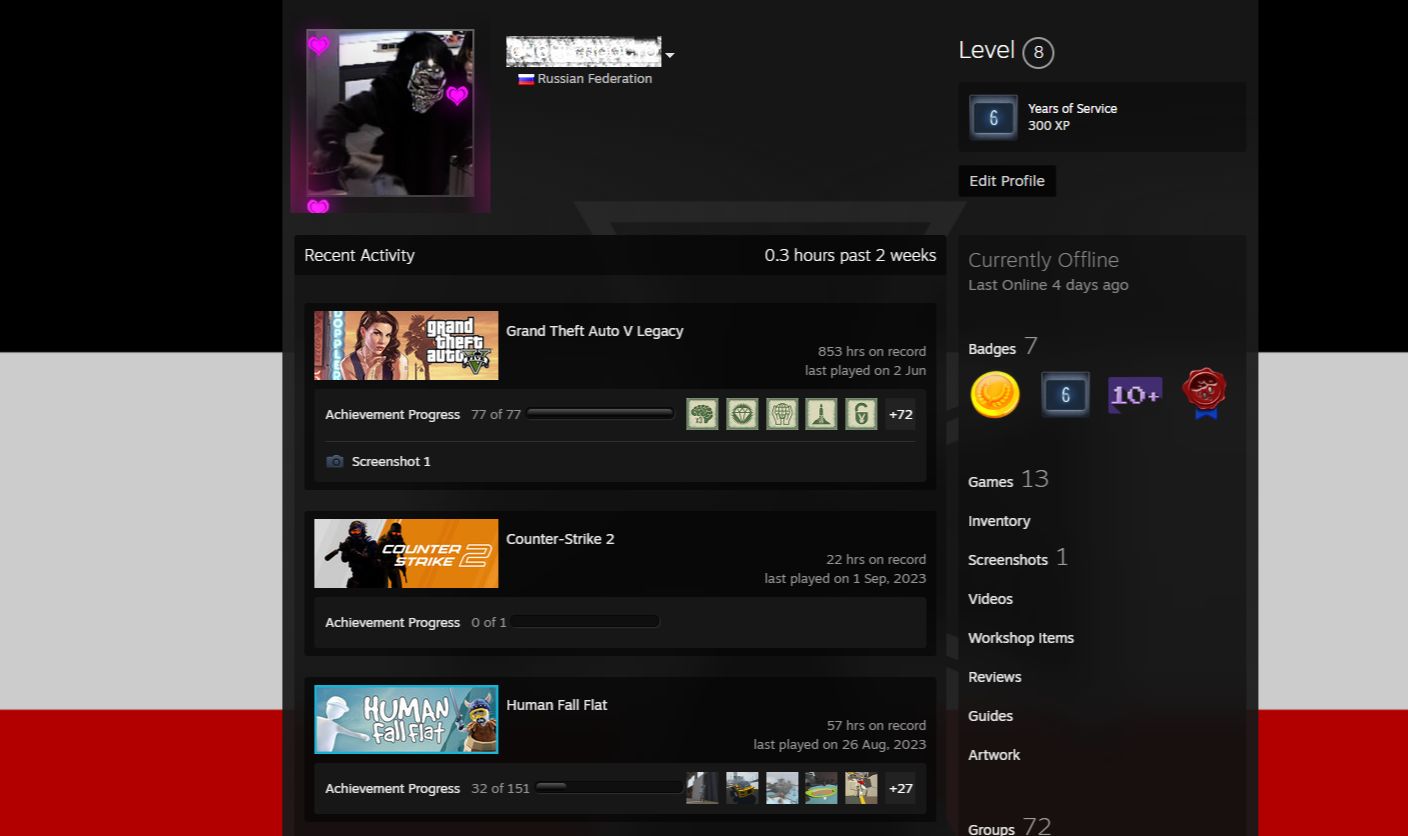Screen dimensions: 1408x836
Task: Click the Level 8 badge circle
Action: [1038, 52]
